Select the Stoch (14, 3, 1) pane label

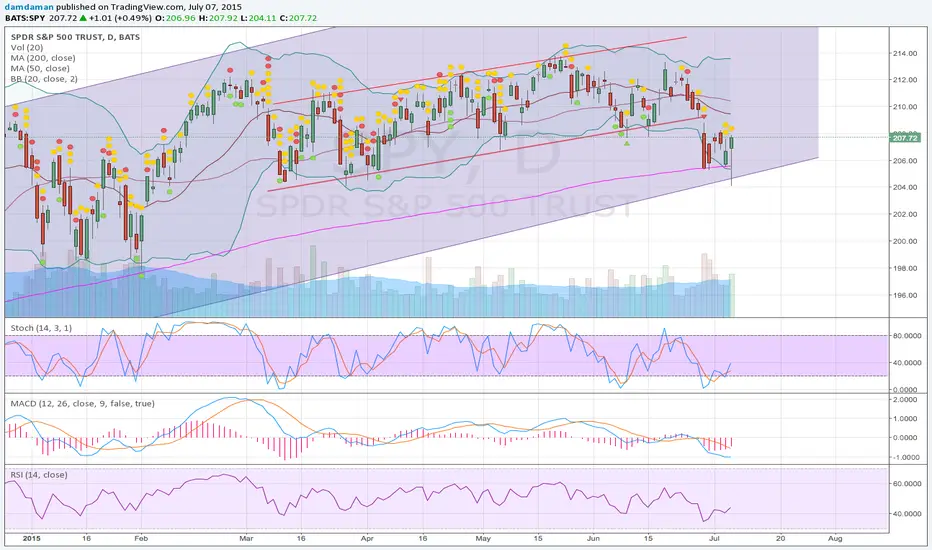tap(41, 328)
